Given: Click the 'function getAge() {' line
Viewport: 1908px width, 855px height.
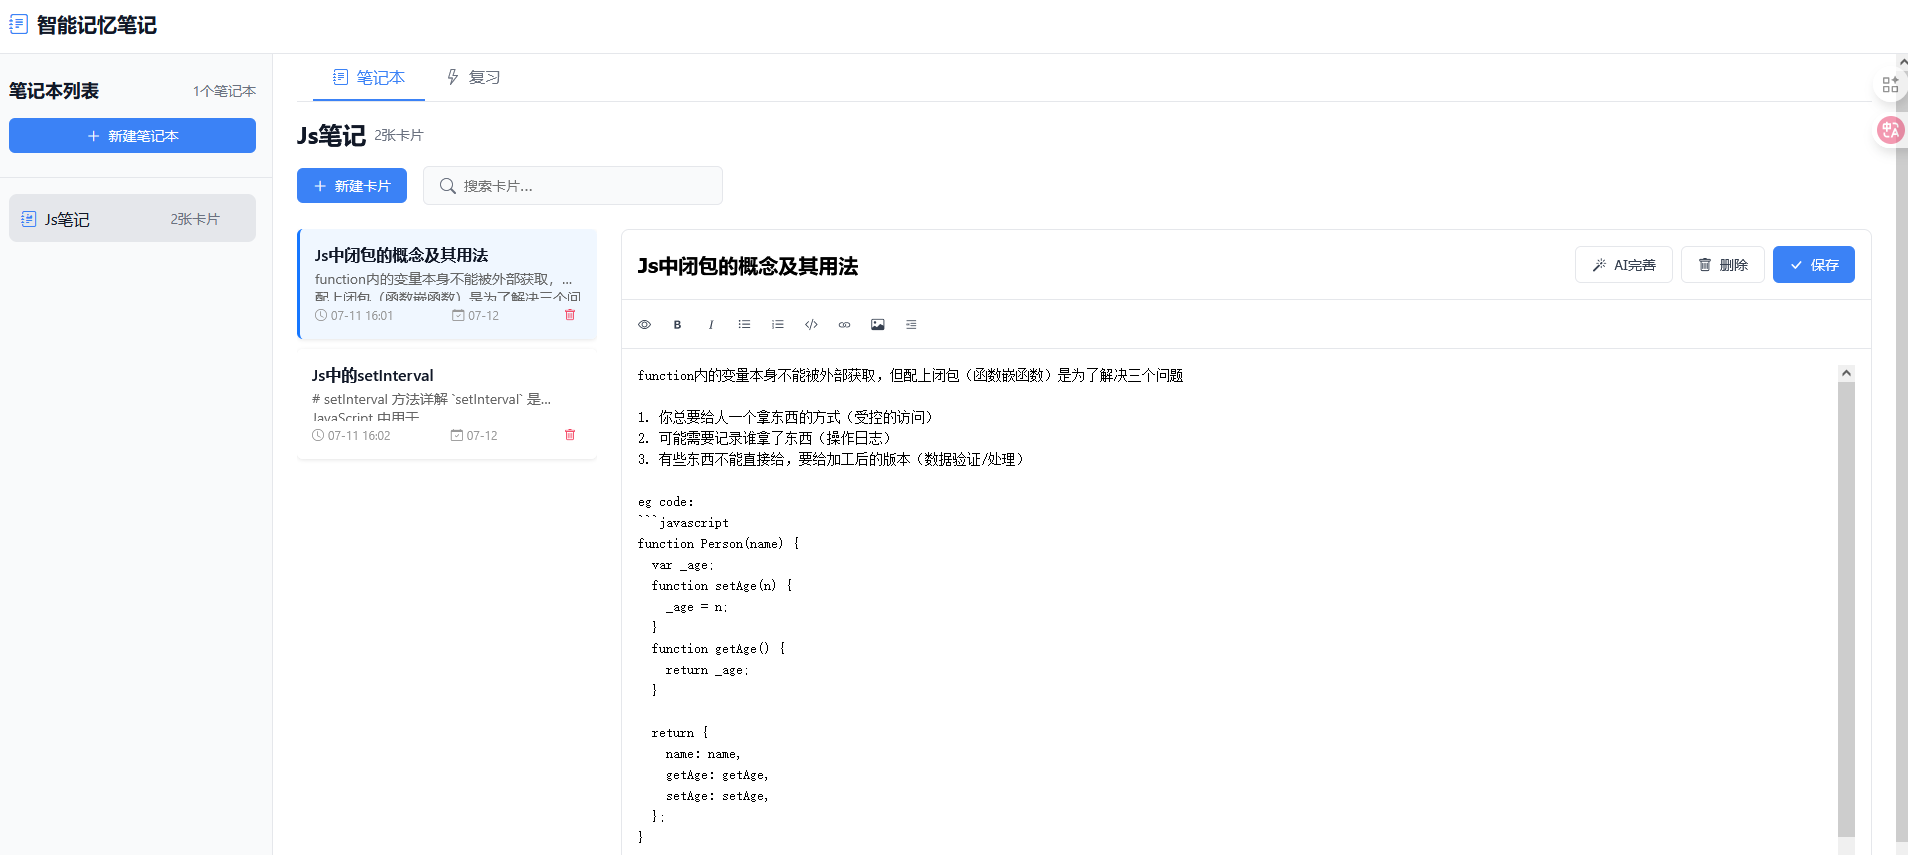Looking at the screenshot, I should pyautogui.click(x=719, y=649).
